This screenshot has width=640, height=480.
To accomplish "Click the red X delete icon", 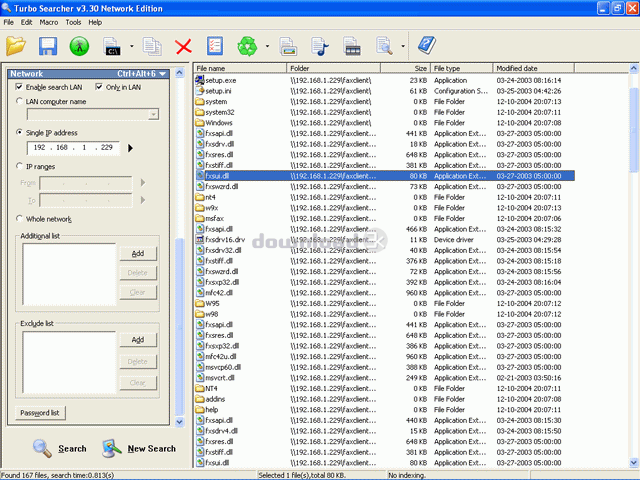I will [x=183, y=47].
